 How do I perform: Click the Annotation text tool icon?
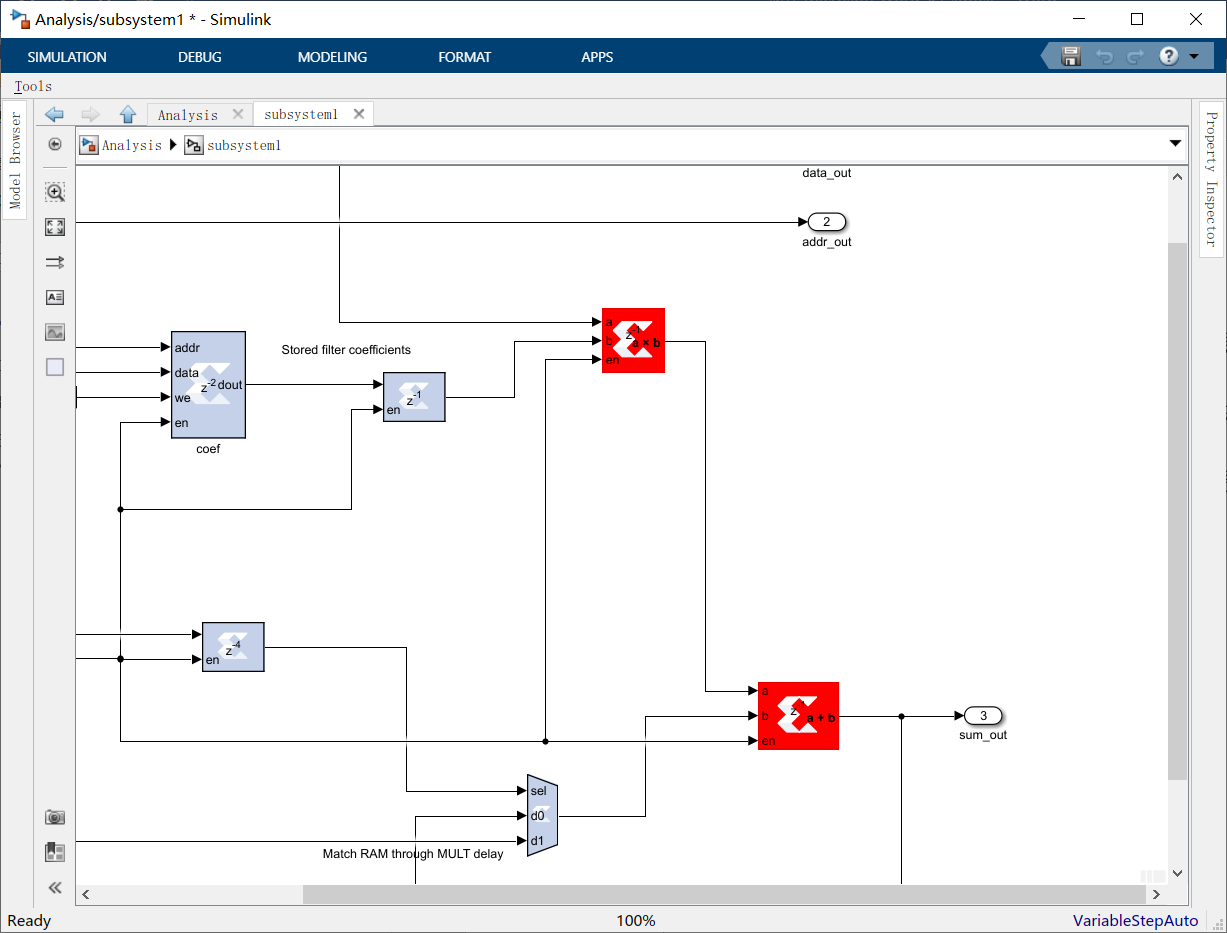point(55,297)
